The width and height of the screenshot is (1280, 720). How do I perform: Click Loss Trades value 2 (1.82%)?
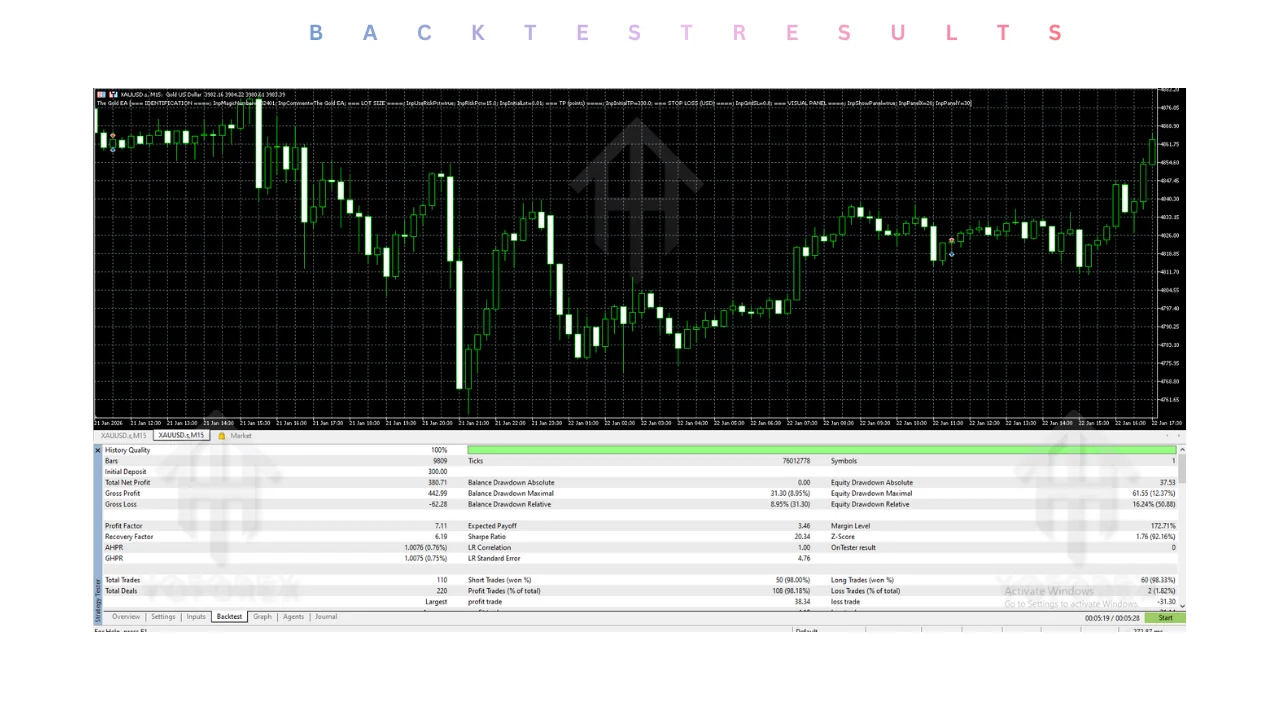pyautogui.click(x=1162, y=591)
